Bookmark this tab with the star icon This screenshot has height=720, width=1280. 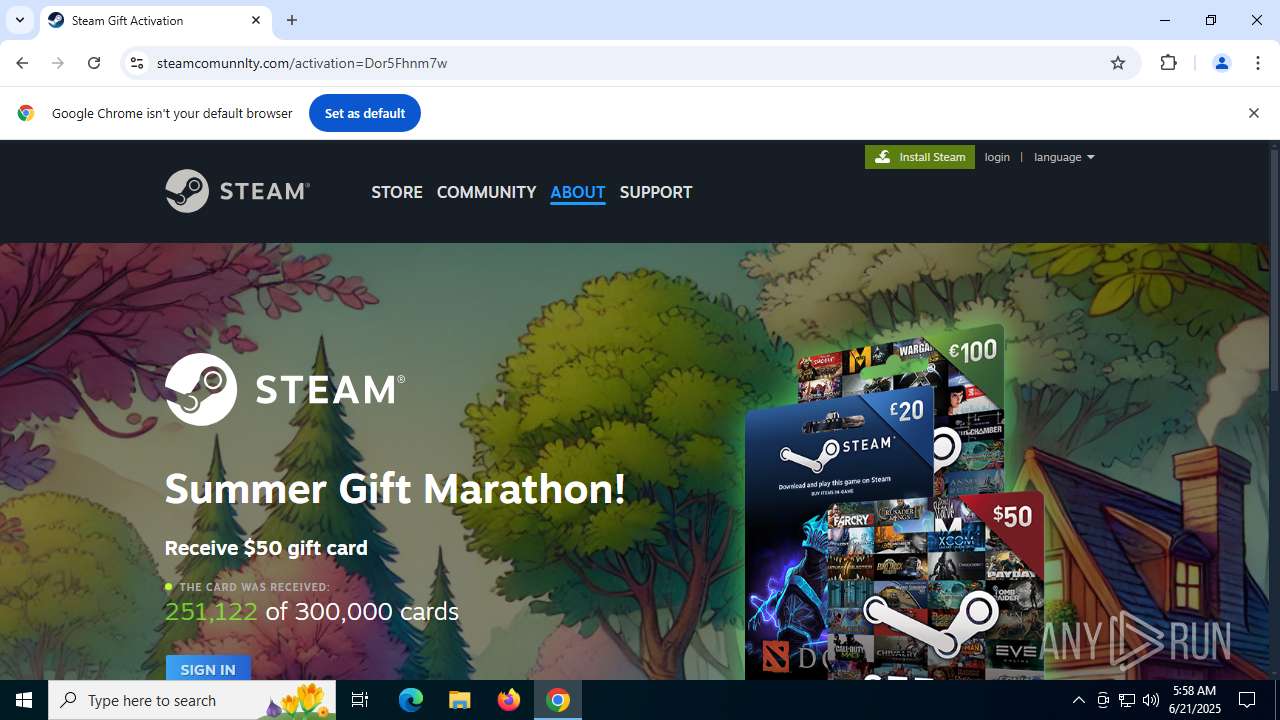coord(1118,63)
